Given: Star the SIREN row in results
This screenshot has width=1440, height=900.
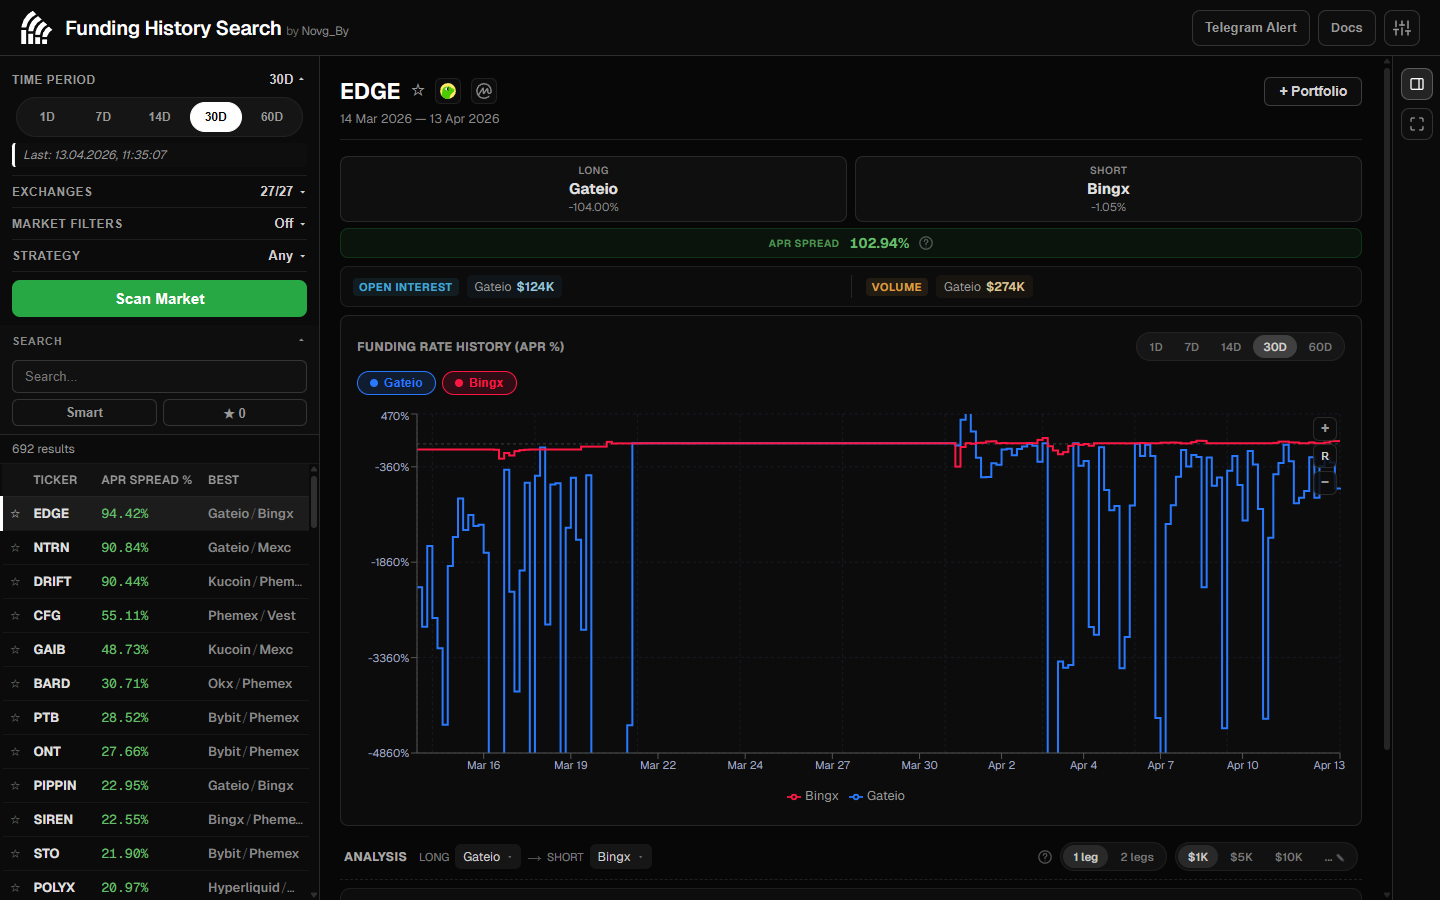Looking at the screenshot, I should 15,820.
